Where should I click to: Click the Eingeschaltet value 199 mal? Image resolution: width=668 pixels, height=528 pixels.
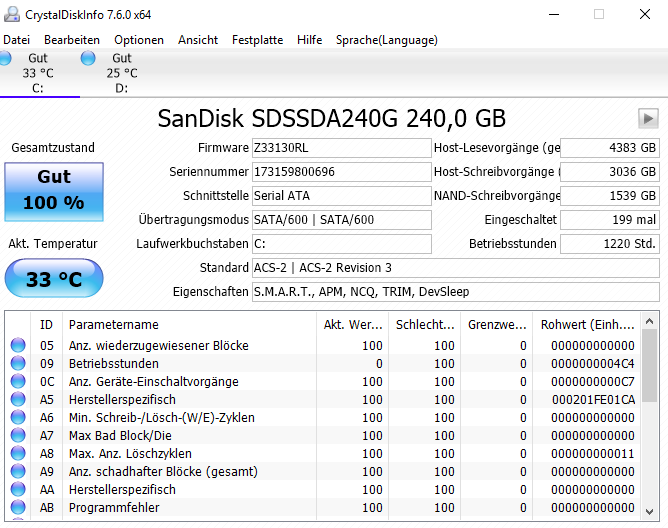[x=610, y=220]
